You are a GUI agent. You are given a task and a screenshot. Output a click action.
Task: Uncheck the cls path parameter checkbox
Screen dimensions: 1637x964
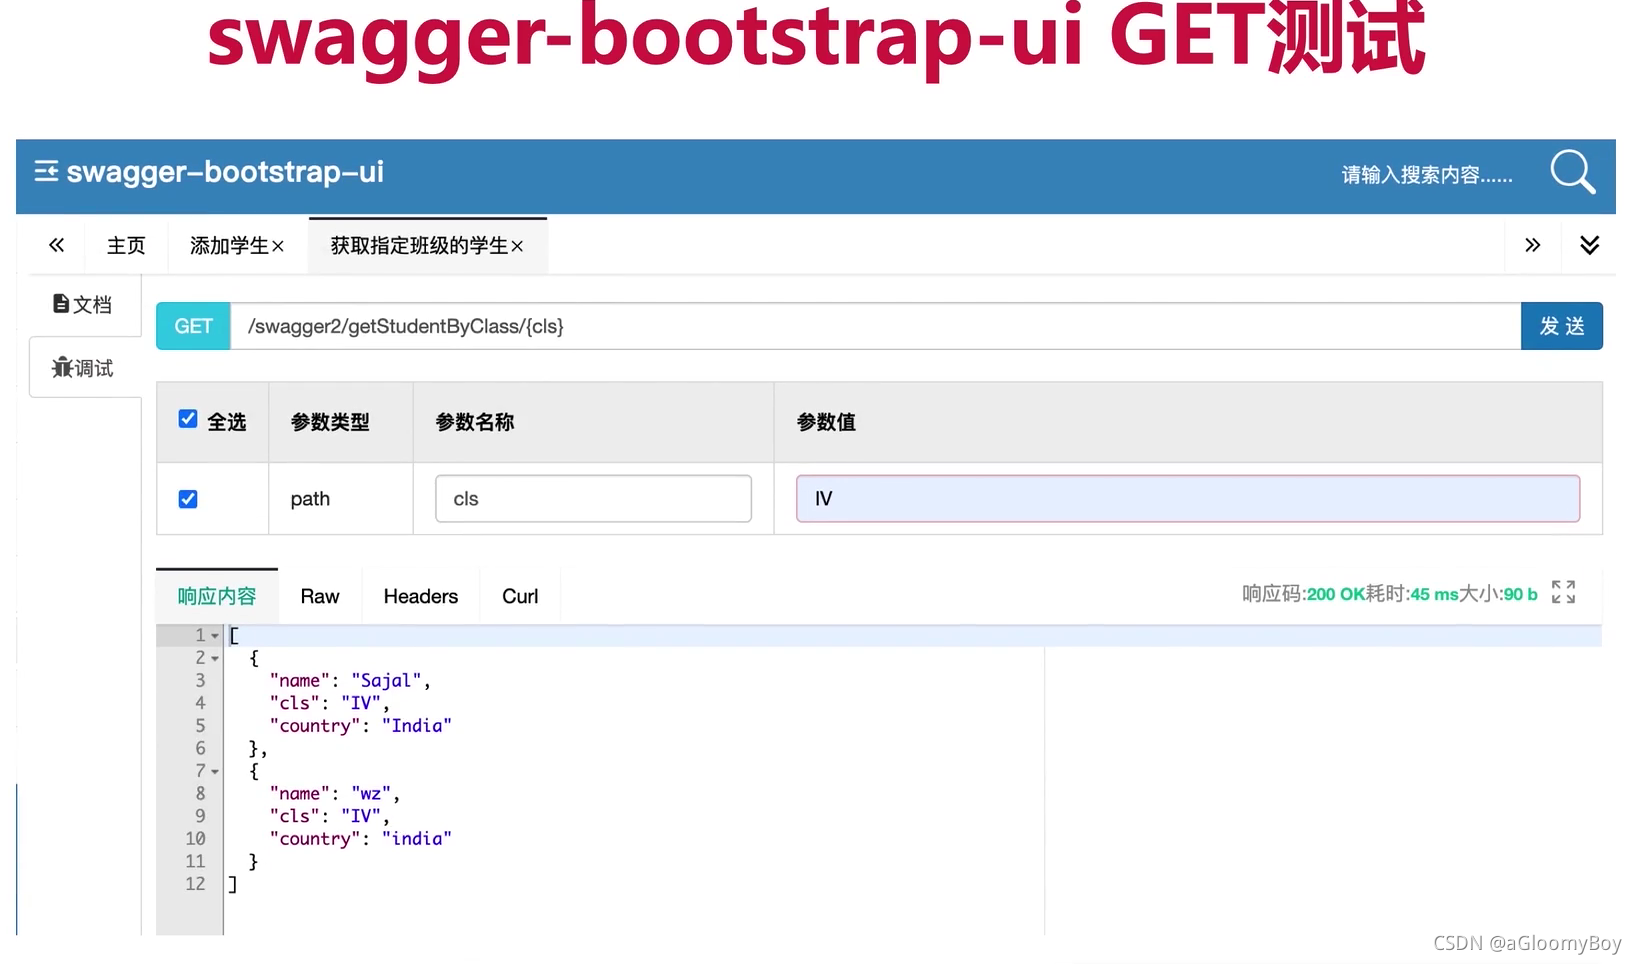(188, 499)
